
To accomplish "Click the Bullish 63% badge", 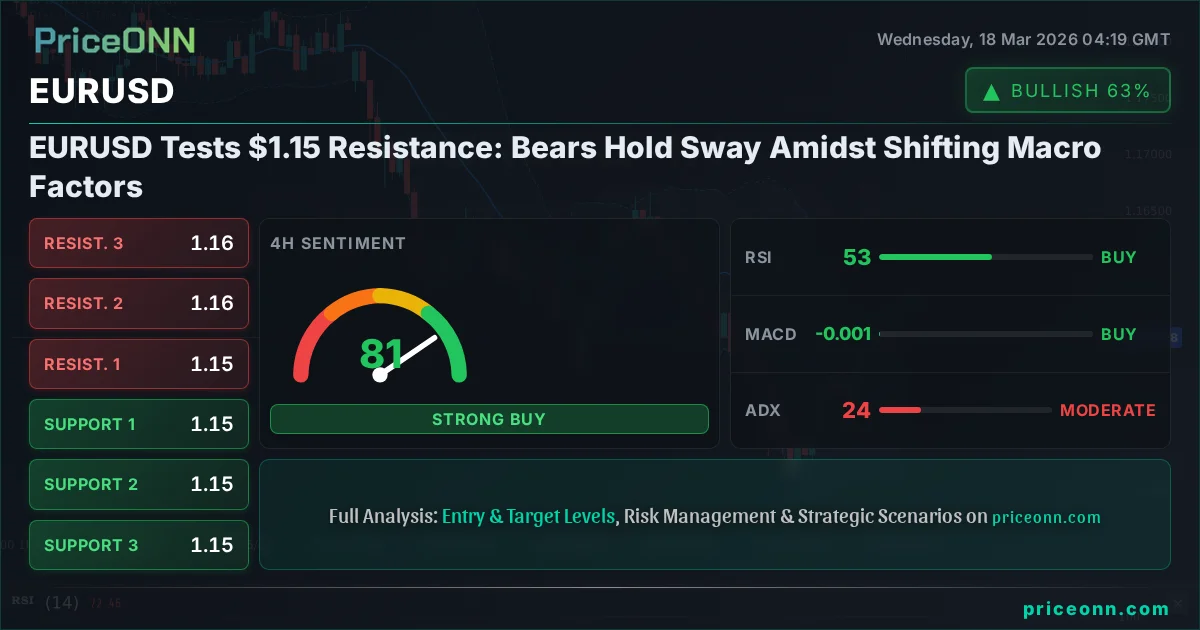I will click(1067, 91).
